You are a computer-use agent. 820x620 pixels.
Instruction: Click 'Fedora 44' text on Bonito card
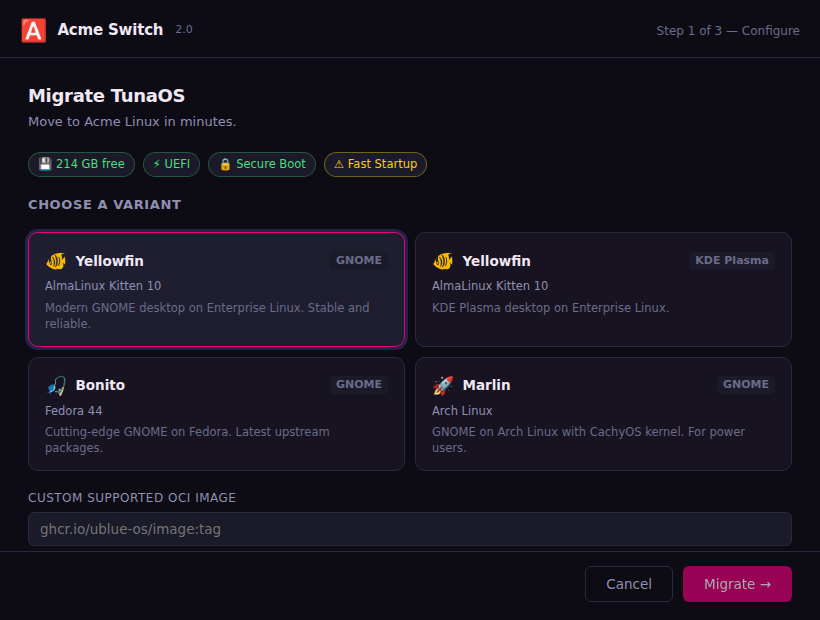(74, 411)
